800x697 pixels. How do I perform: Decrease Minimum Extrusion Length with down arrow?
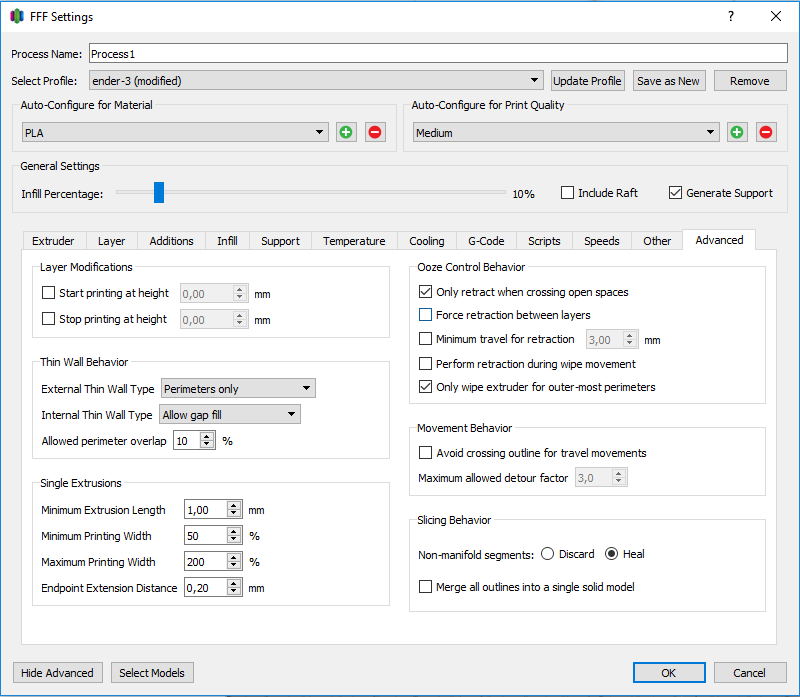pos(234,514)
